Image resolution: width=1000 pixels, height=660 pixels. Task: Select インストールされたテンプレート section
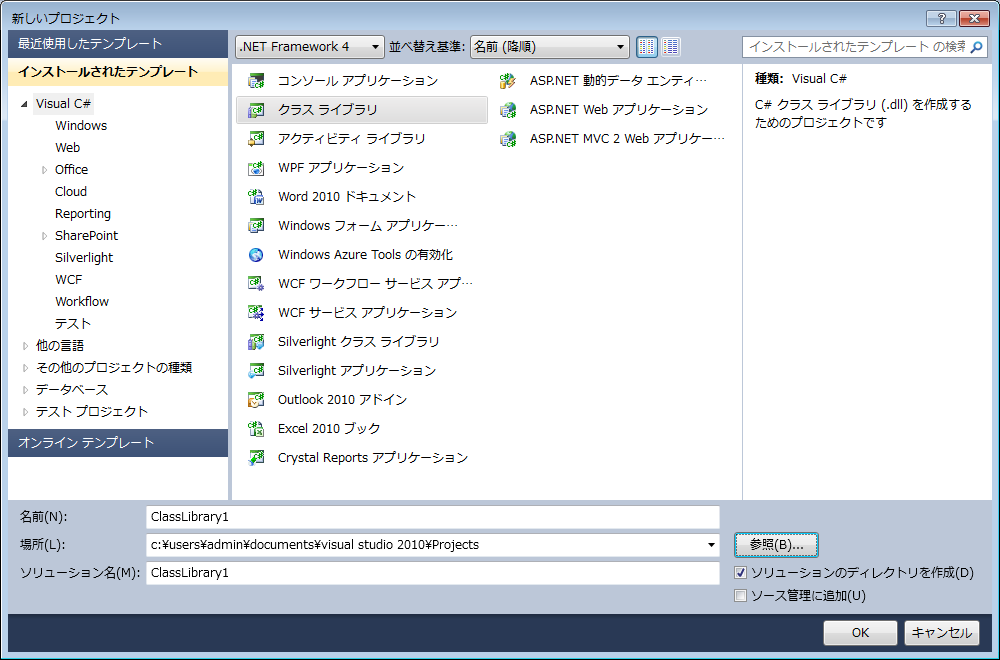coord(118,71)
